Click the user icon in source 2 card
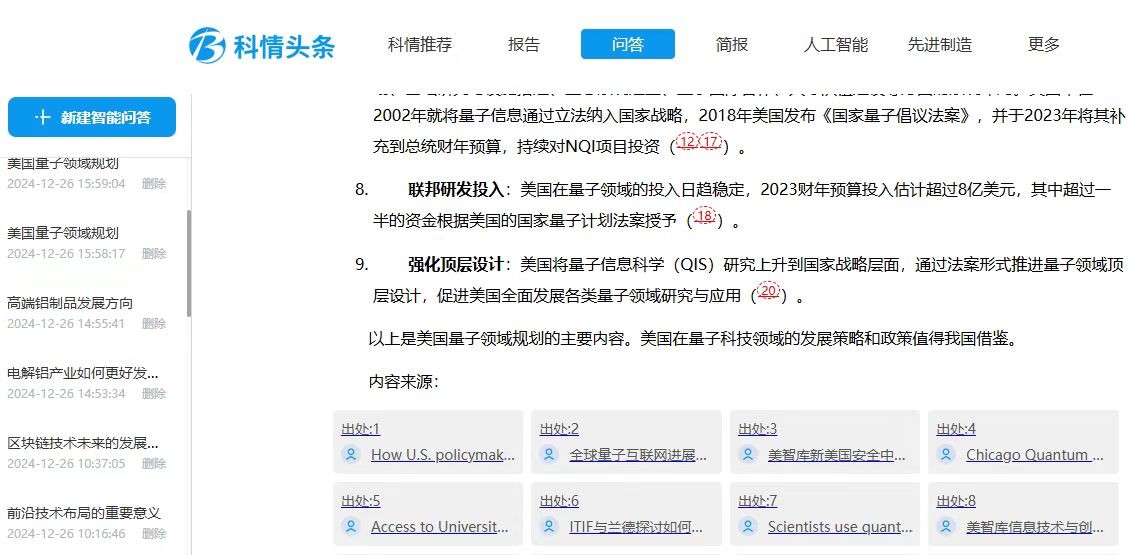The image size is (1128, 555). (550, 454)
